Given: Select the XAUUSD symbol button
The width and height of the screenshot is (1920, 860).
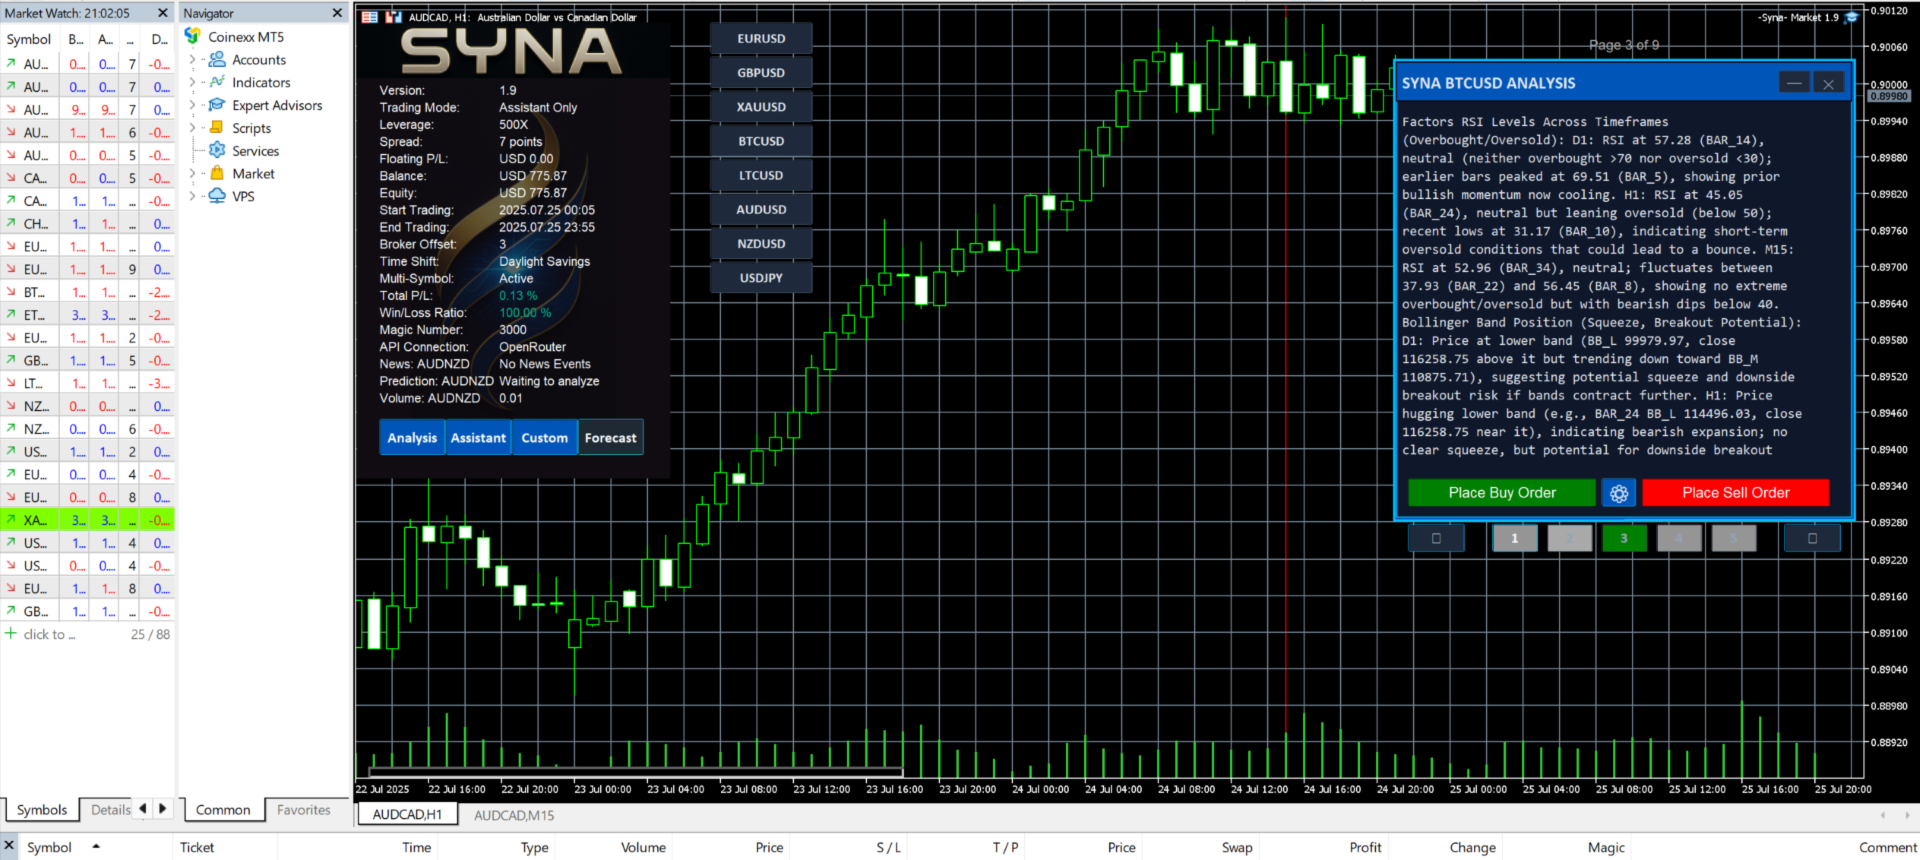Looking at the screenshot, I should (x=761, y=107).
